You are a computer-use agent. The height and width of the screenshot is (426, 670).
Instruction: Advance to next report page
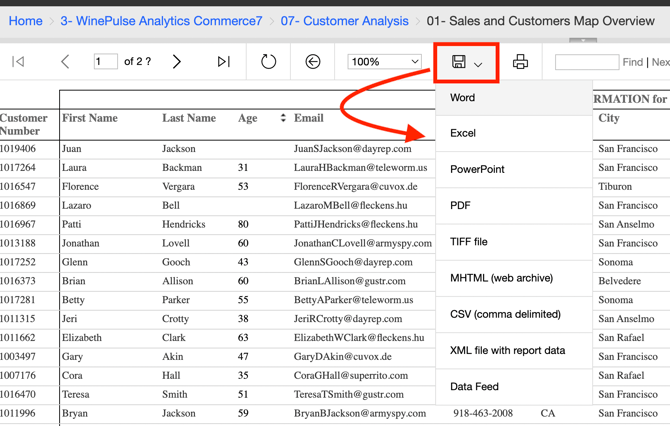[177, 62]
